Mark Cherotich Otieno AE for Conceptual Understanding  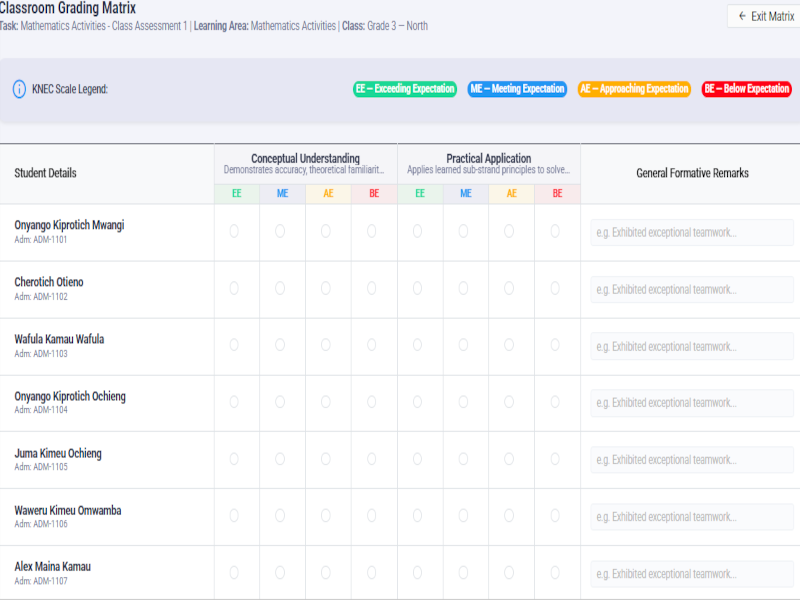point(326,288)
